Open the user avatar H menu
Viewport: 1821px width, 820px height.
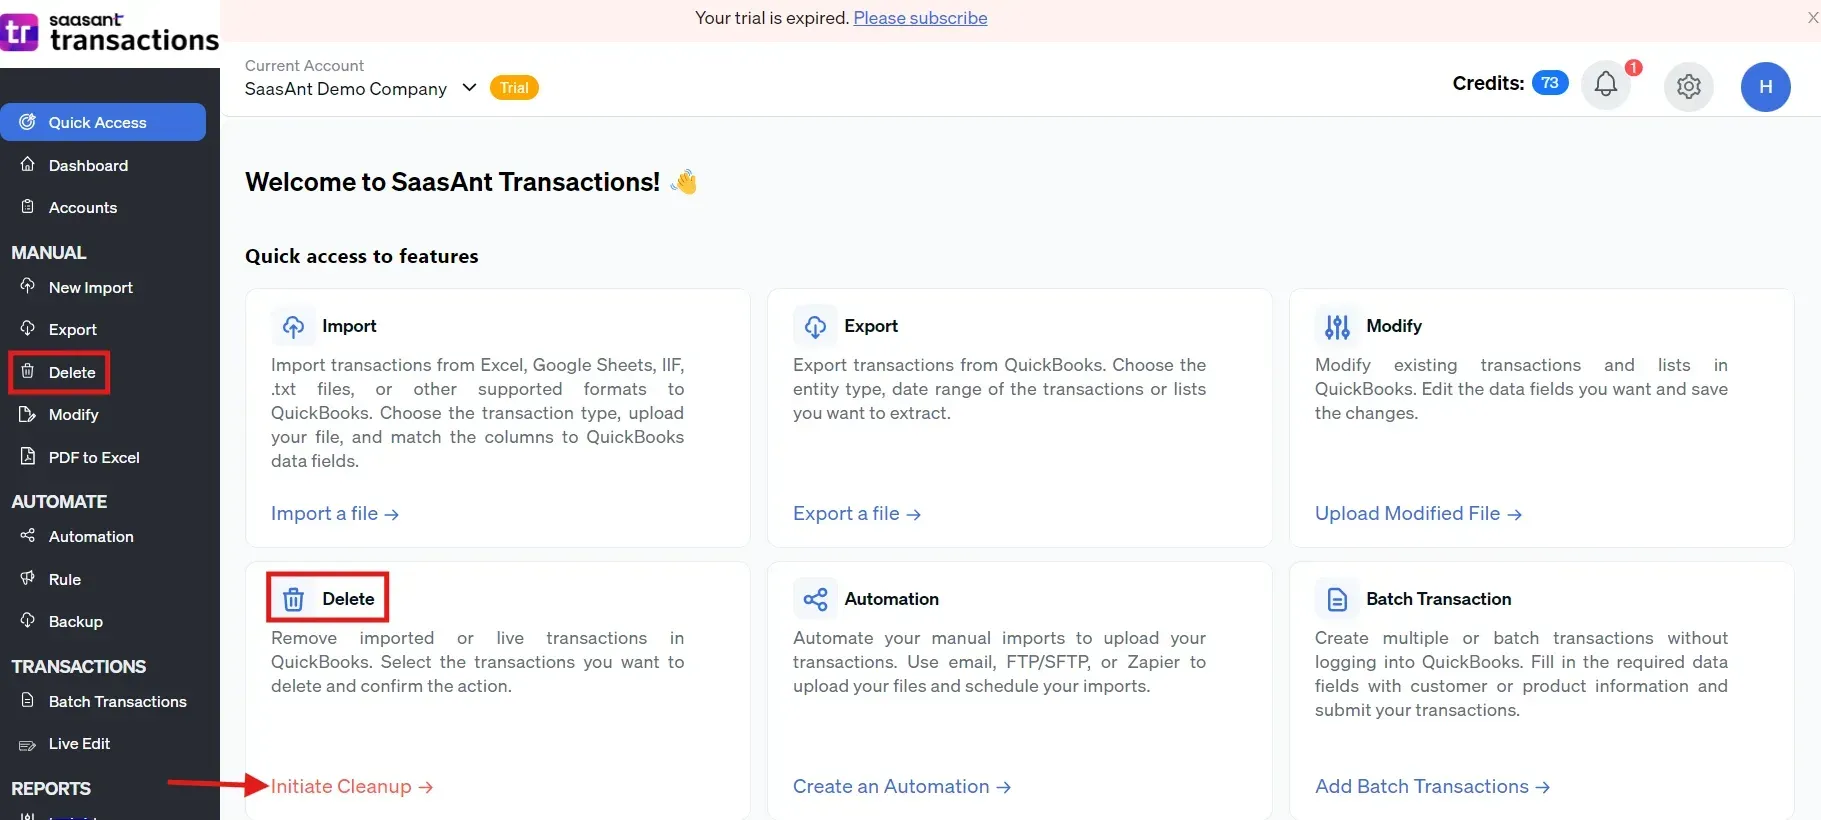[1766, 86]
